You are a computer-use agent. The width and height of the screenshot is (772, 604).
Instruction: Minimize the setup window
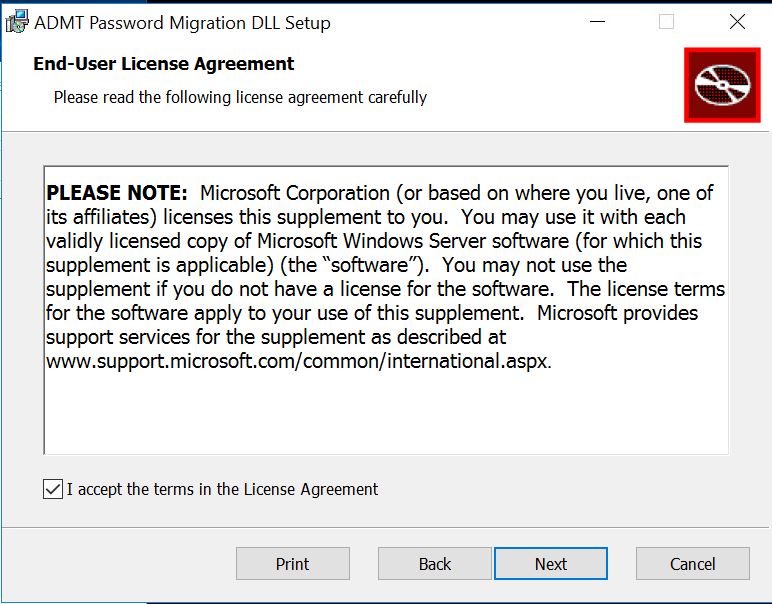click(597, 22)
